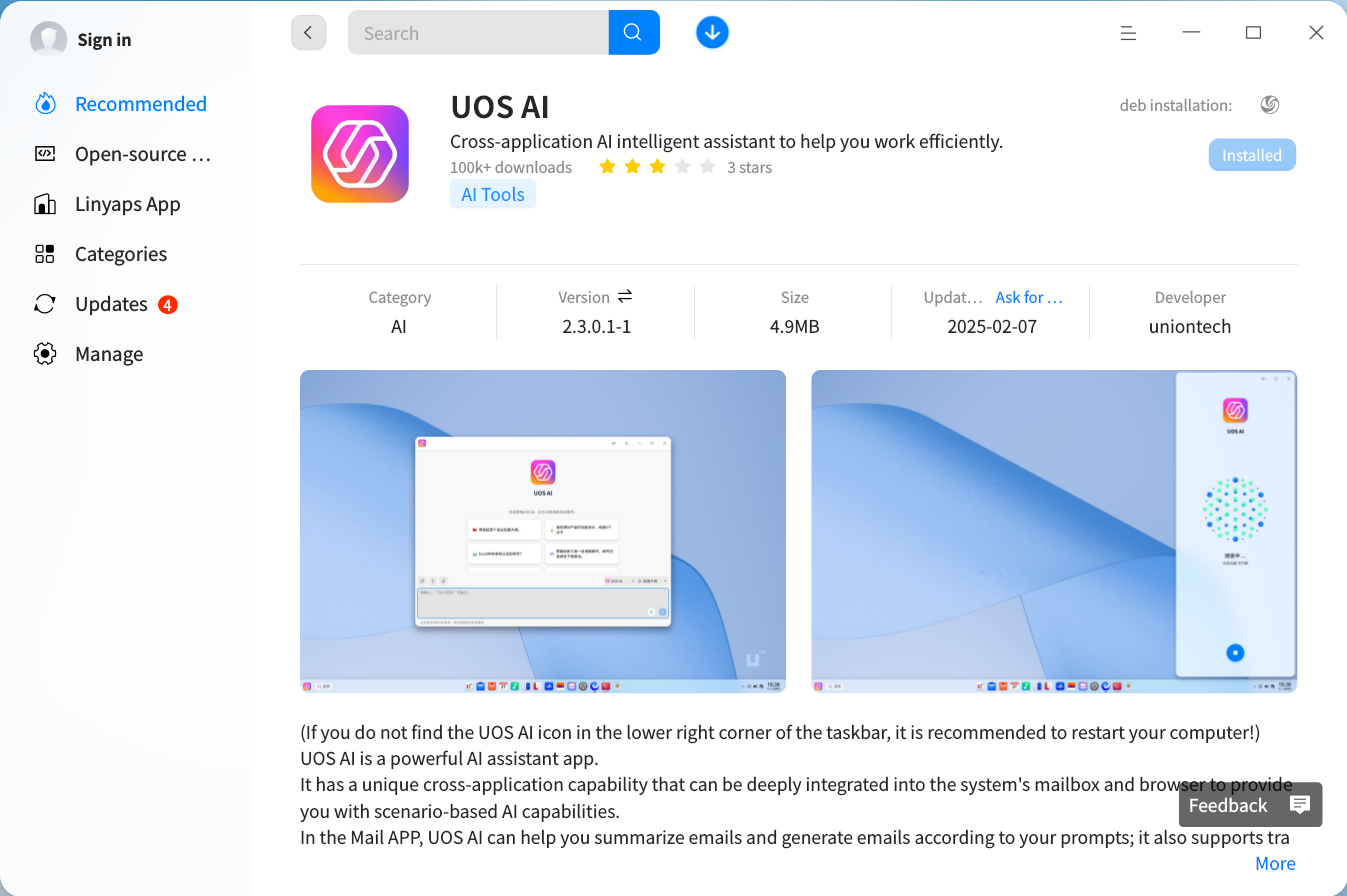Viewport: 1347px width, 896px height.
Task: Select the AI Tools tag
Action: [493, 195]
